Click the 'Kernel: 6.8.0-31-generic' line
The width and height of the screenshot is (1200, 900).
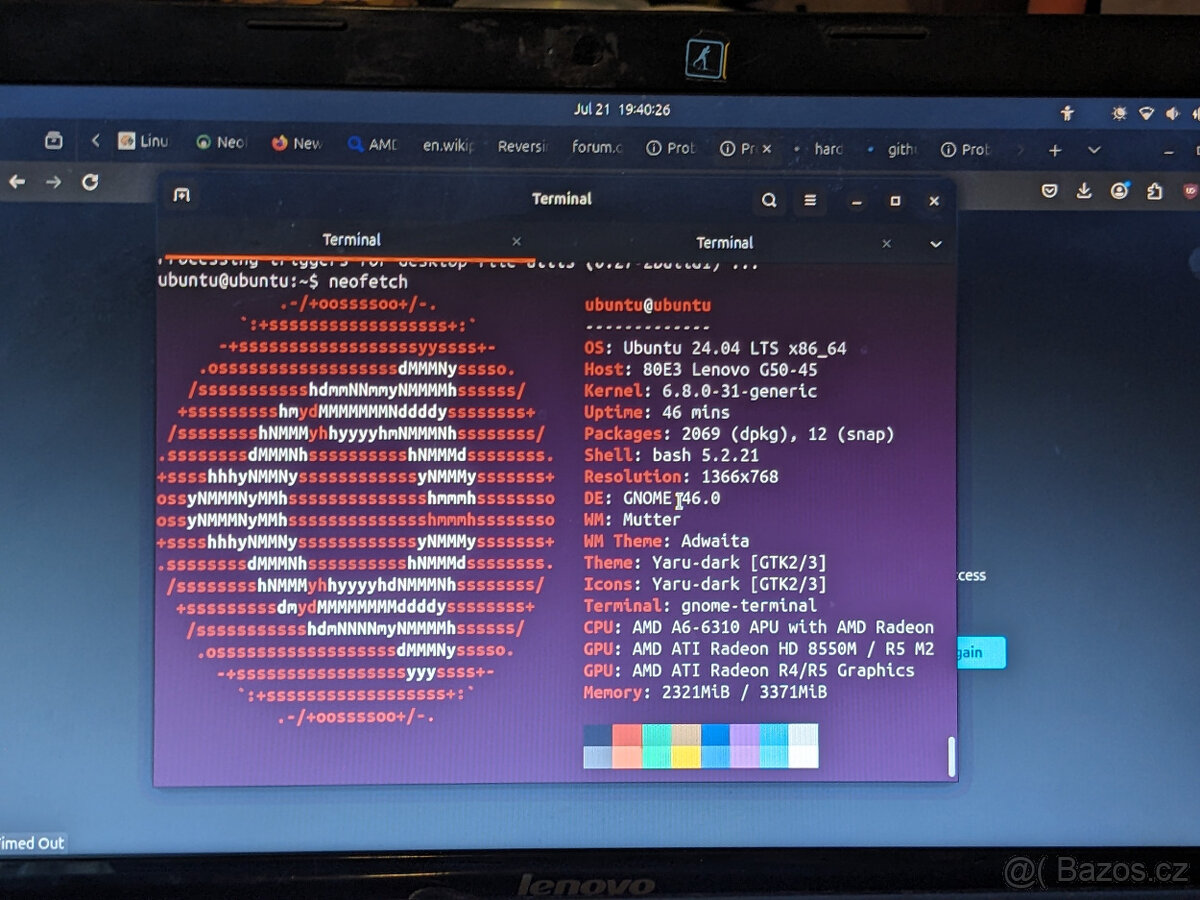[700, 391]
